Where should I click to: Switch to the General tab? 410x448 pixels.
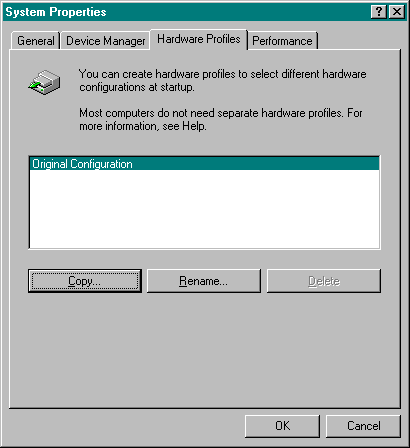click(x=35, y=41)
